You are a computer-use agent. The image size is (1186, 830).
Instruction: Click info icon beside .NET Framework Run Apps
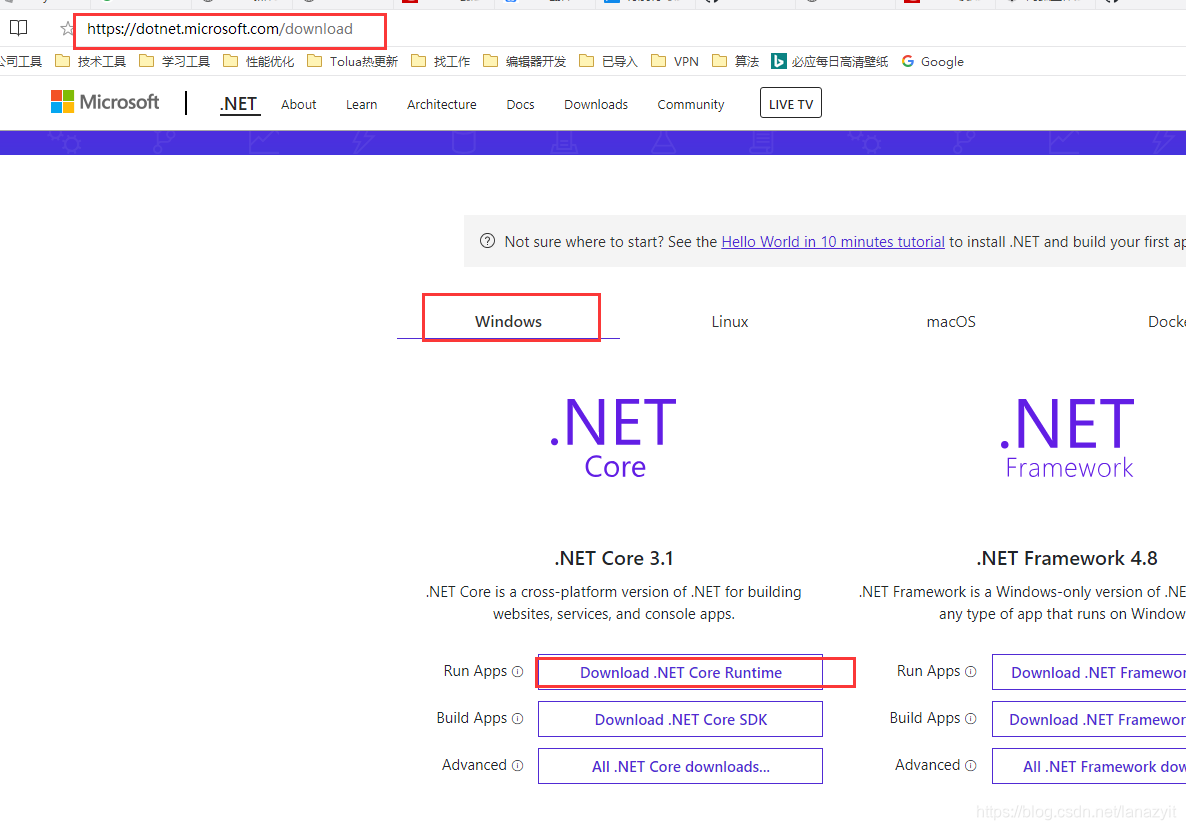970,672
